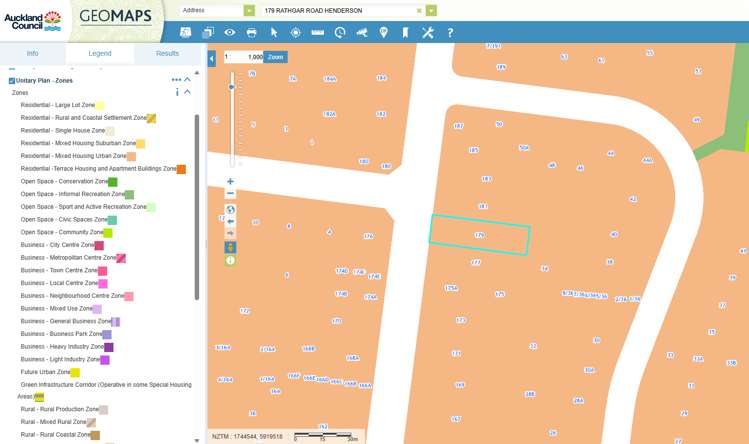749x444 pixels.
Task: Click Residential - Large Lot Zone legend entry
Action: pyautogui.click(x=58, y=105)
